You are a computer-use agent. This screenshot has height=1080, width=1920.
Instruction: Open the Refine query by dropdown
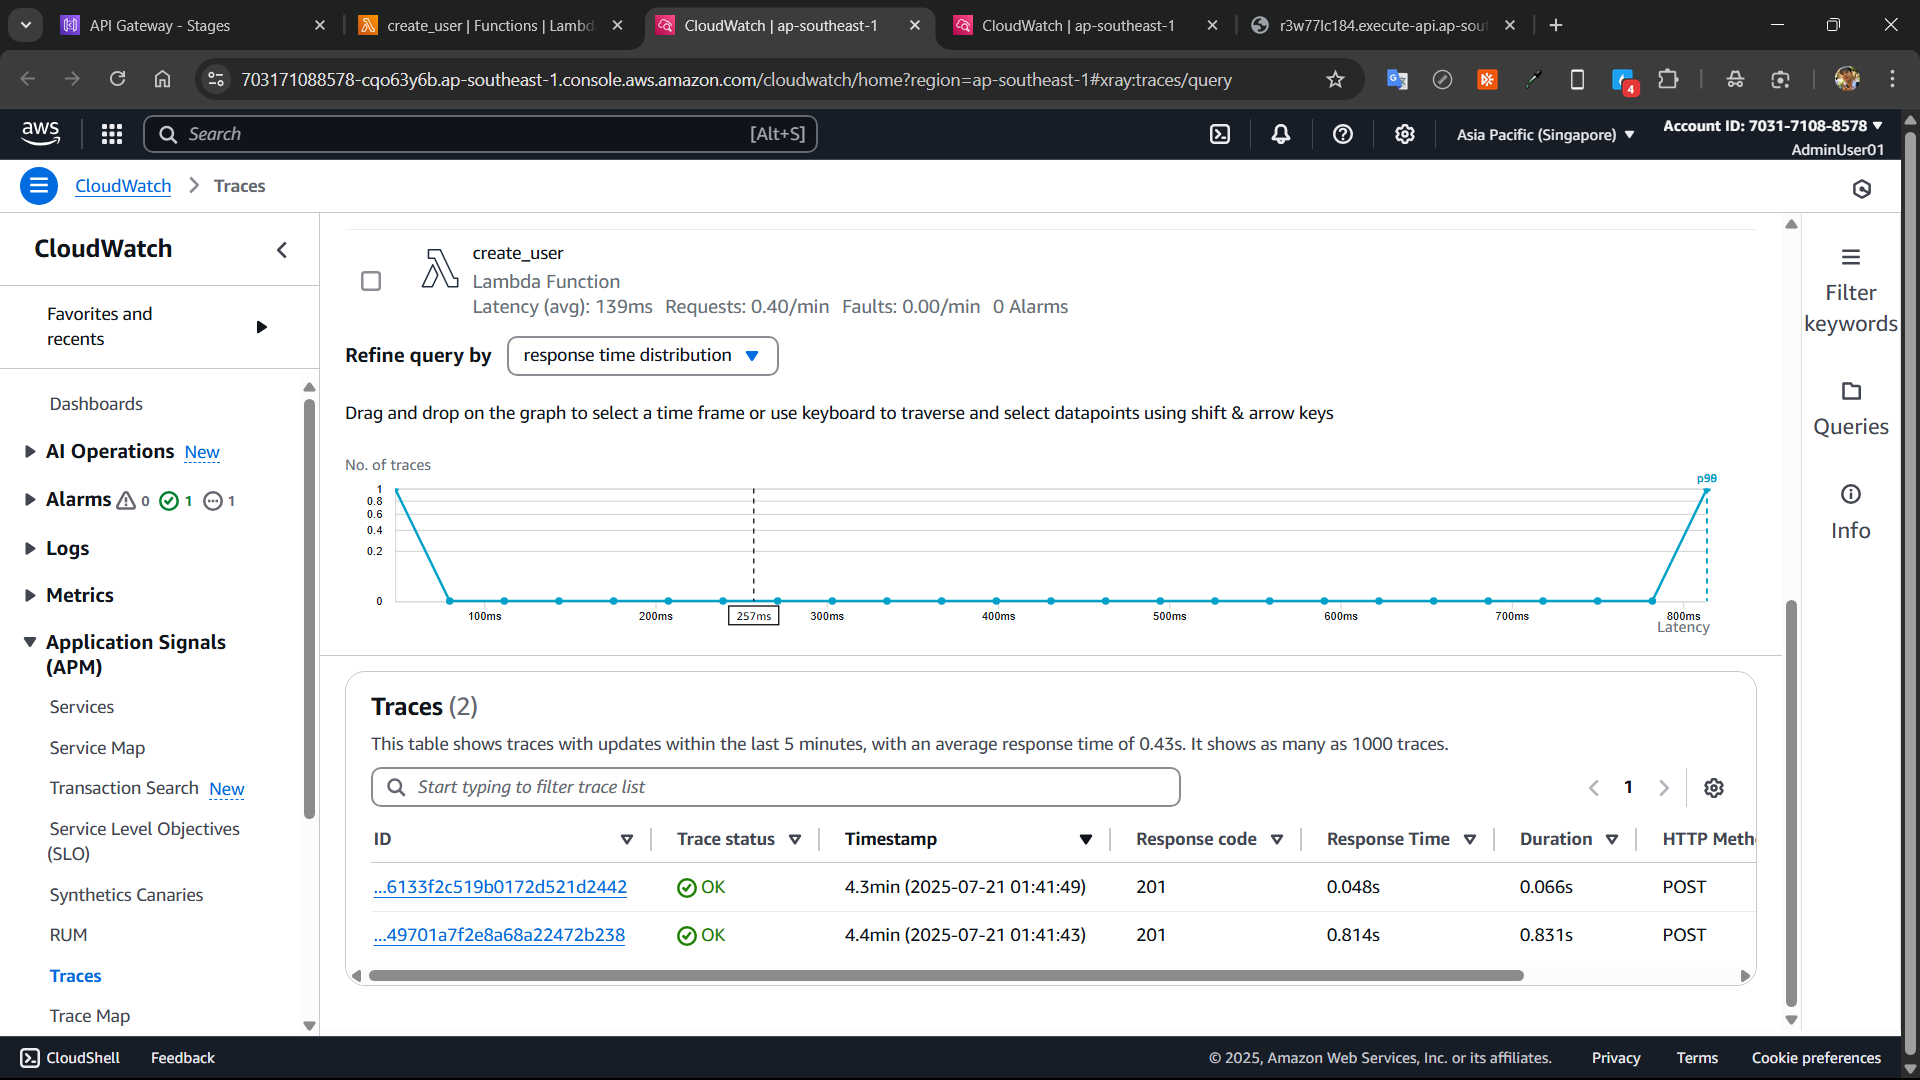point(642,356)
